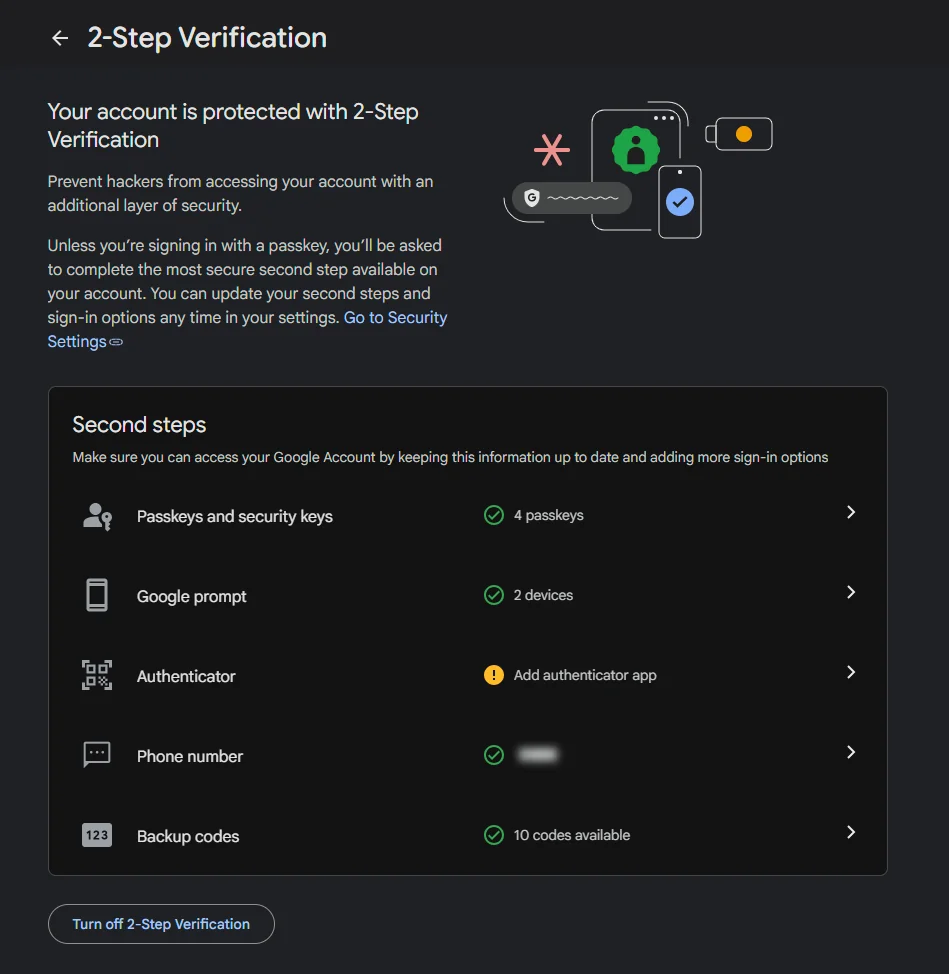Open the Authenticator row chevron
949x974 pixels.
click(x=851, y=672)
